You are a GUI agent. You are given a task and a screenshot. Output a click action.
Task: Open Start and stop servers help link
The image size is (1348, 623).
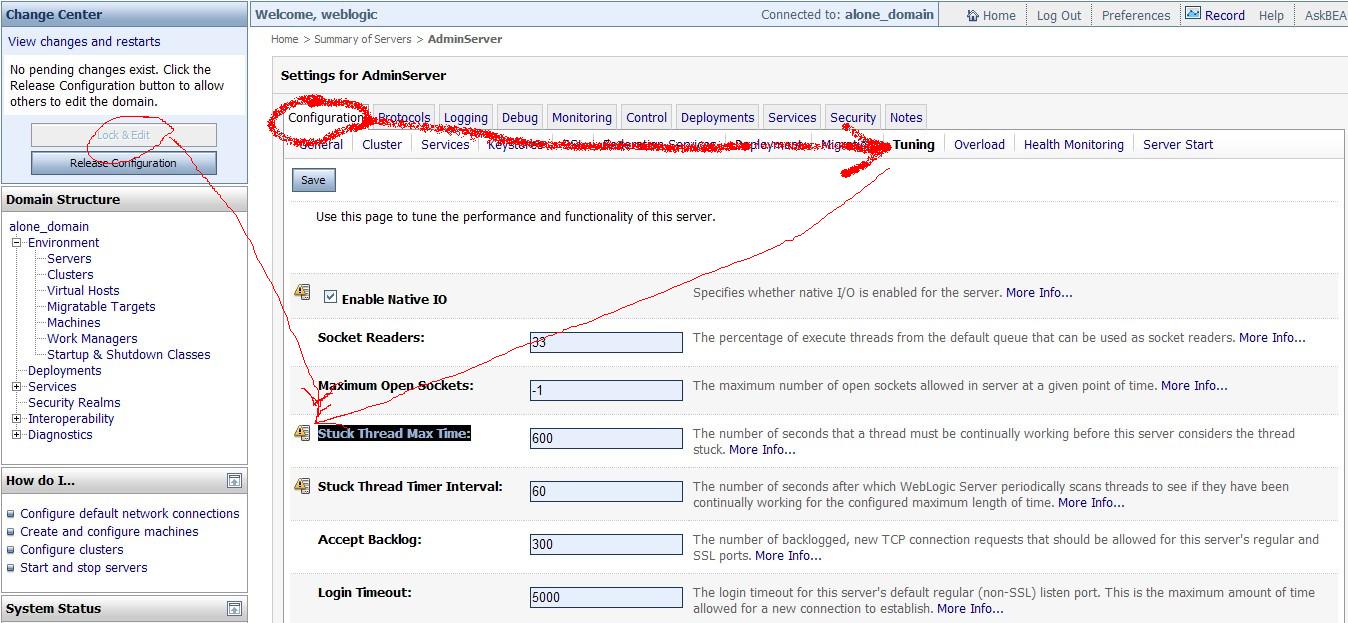tap(84, 567)
